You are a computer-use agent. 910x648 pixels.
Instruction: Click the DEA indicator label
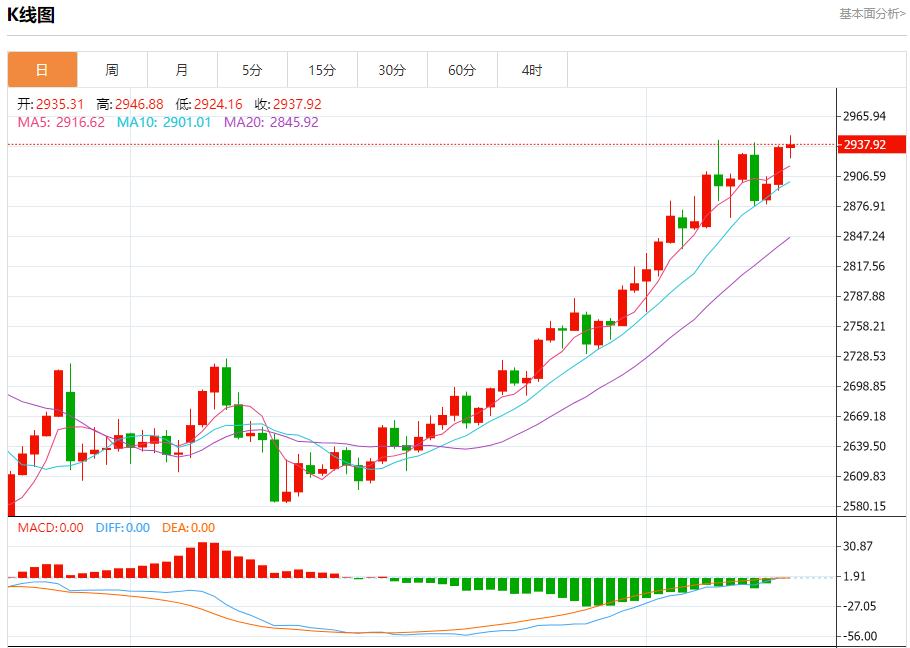click(188, 527)
